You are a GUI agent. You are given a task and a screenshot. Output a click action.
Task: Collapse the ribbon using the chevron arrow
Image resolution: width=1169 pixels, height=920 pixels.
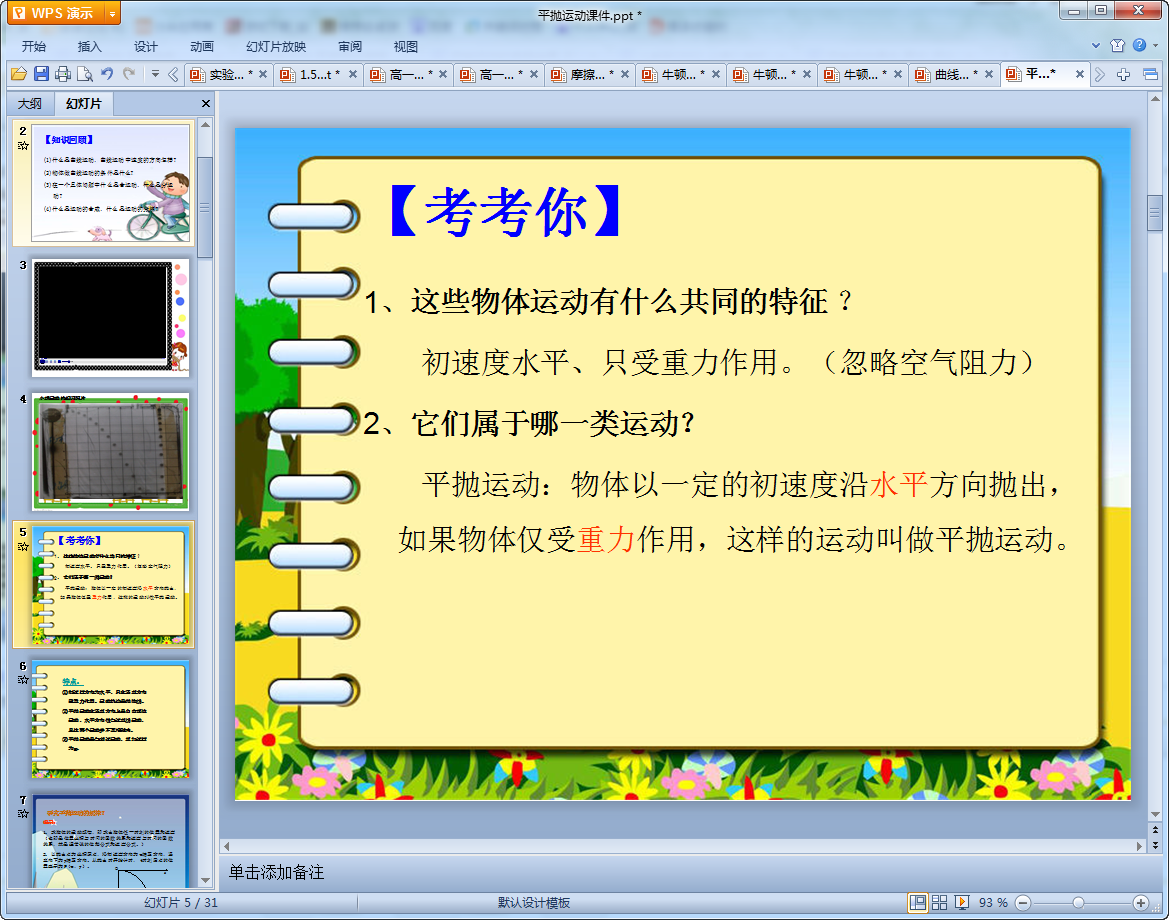pyautogui.click(x=1096, y=46)
